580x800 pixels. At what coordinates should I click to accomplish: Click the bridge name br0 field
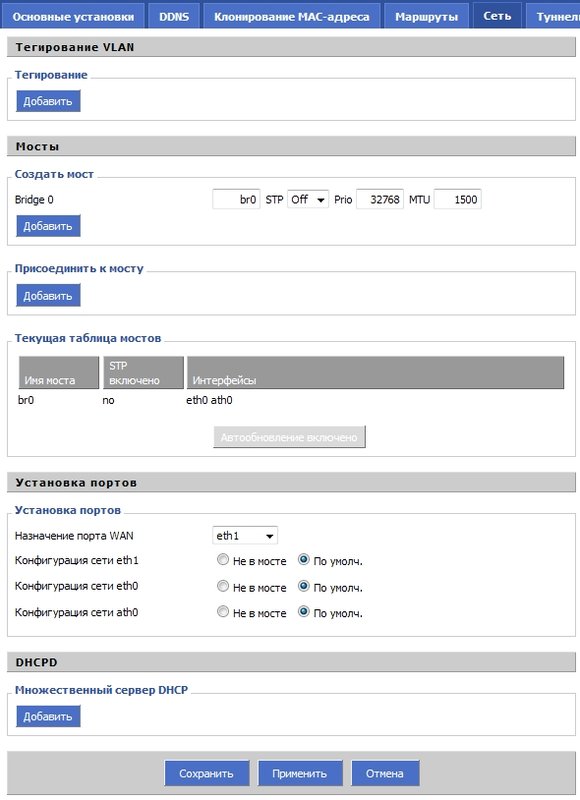(x=236, y=199)
